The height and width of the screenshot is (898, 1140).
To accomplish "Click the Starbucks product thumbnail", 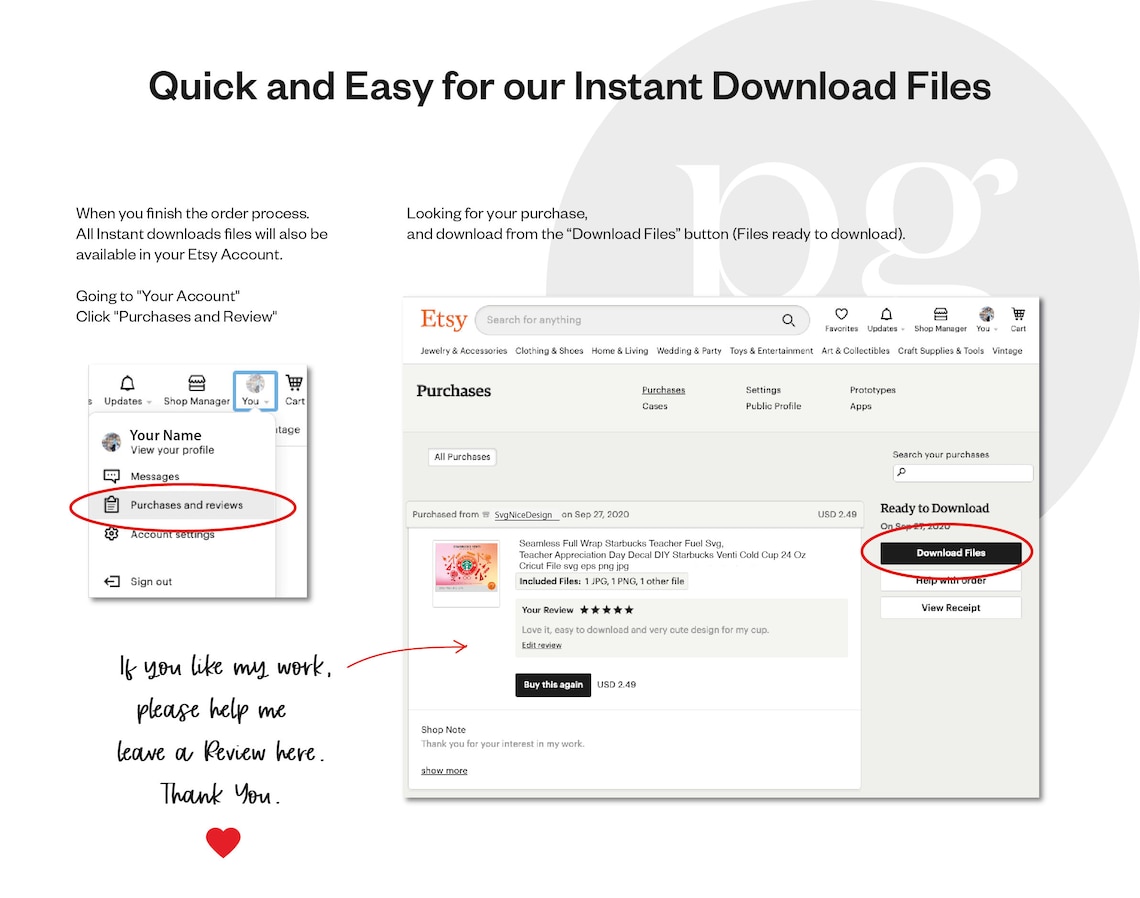I will click(x=466, y=573).
